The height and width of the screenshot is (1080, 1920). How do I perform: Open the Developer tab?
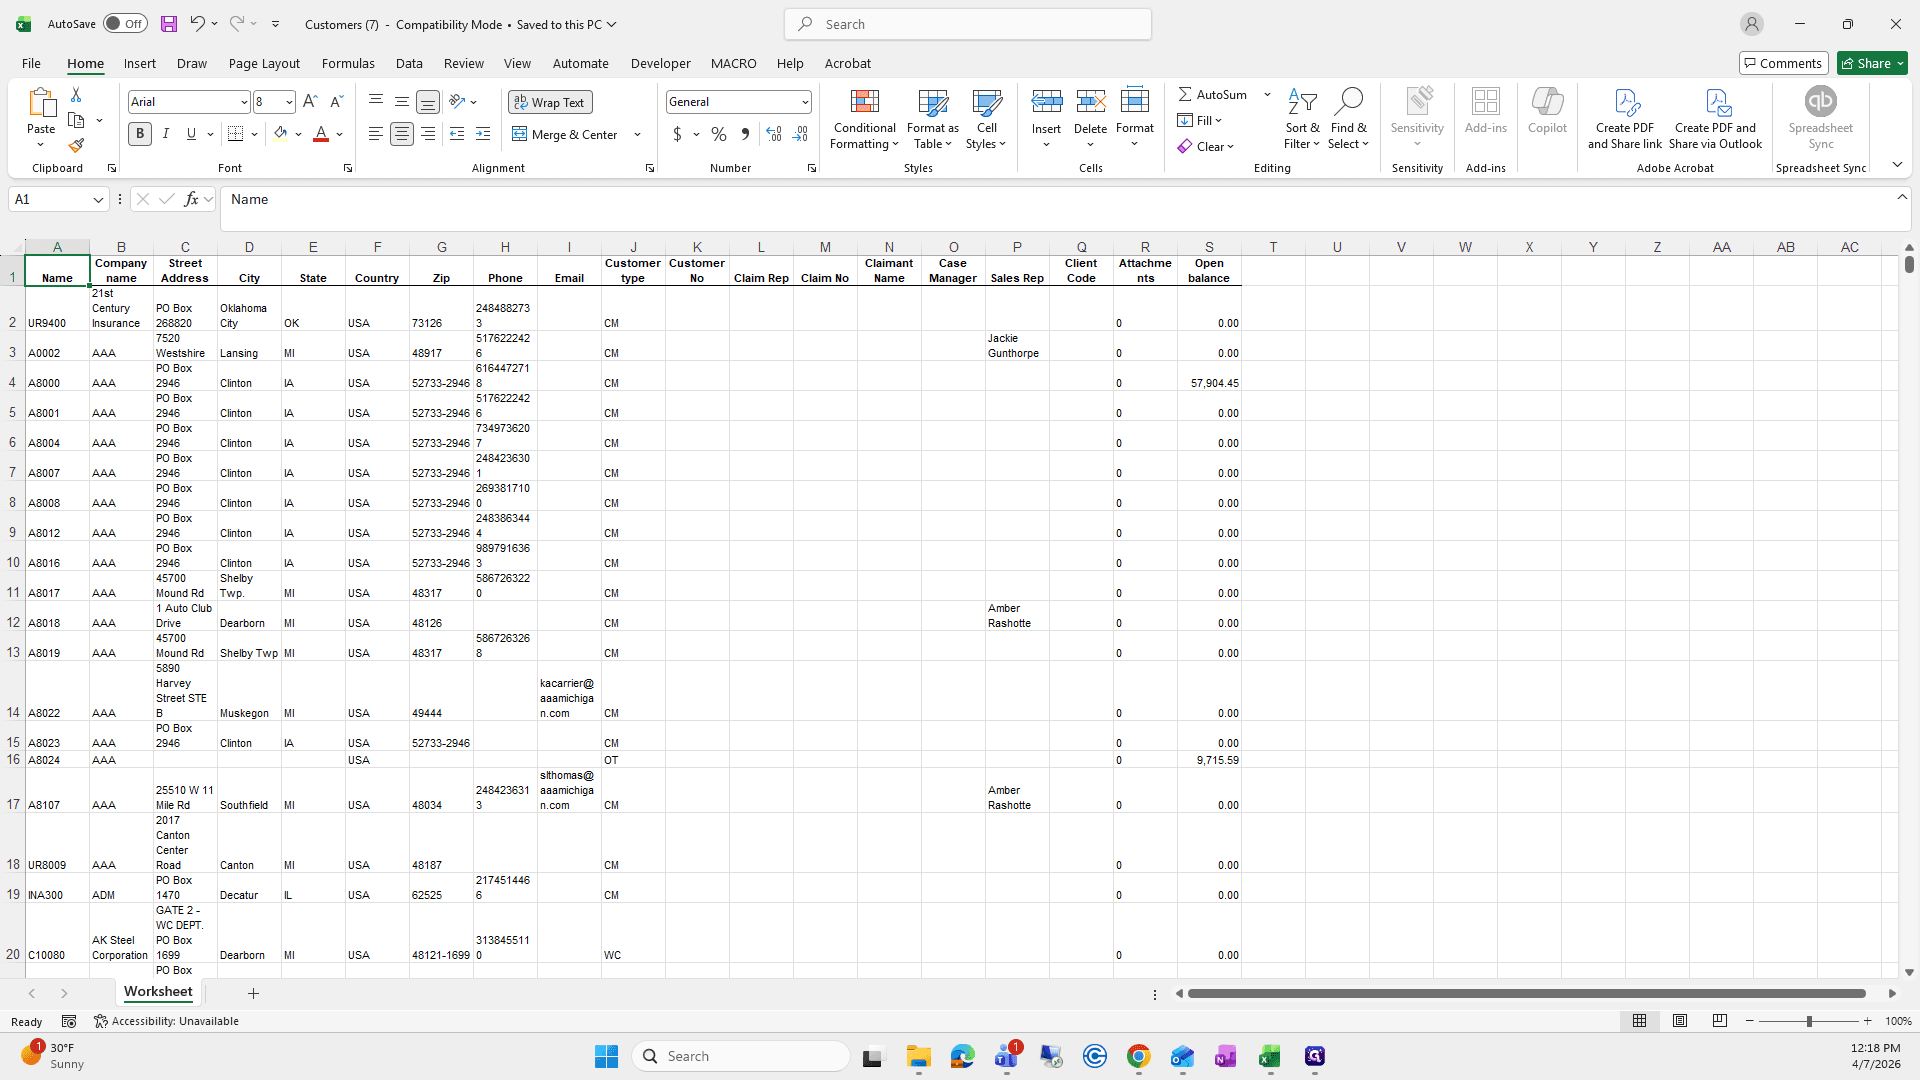[x=660, y=63]
